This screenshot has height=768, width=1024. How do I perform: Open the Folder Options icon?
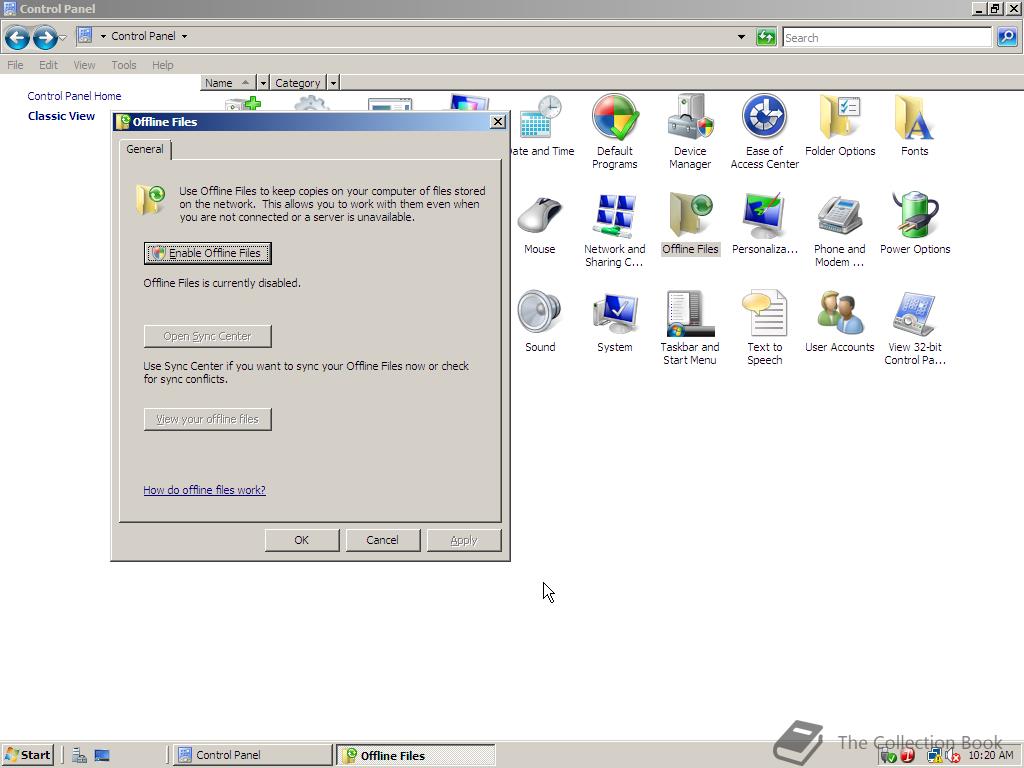click(840, 125)
